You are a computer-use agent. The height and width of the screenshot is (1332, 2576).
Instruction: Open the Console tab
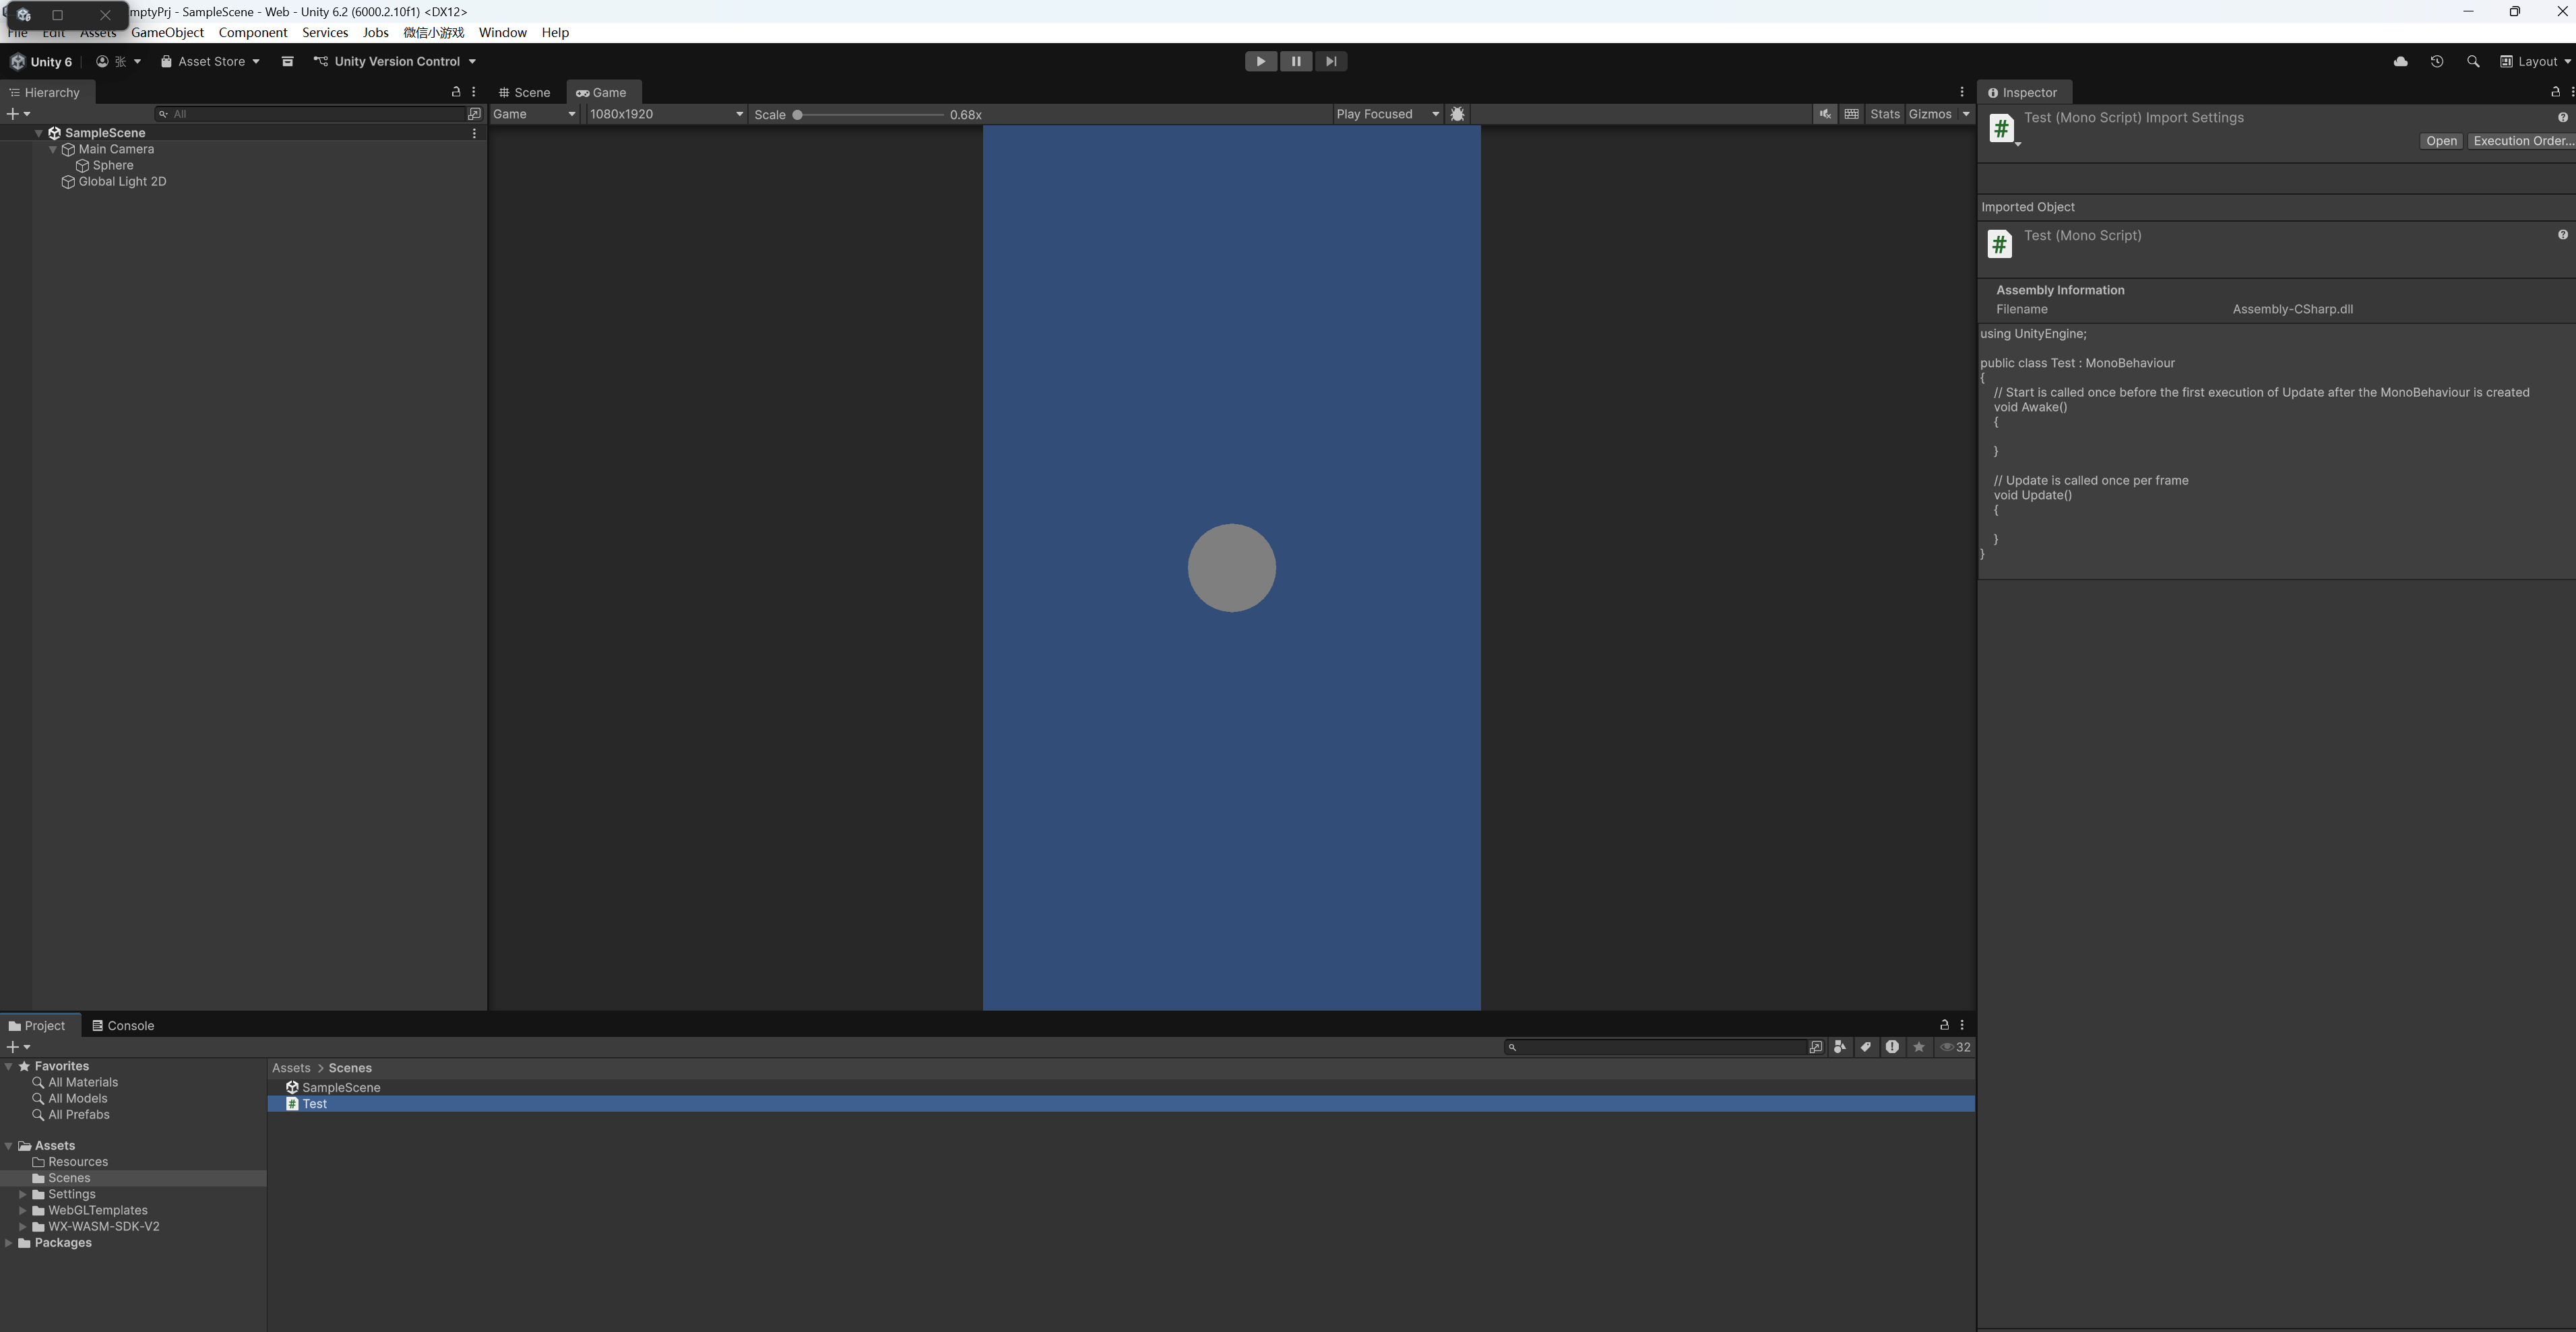[123, 1025]
